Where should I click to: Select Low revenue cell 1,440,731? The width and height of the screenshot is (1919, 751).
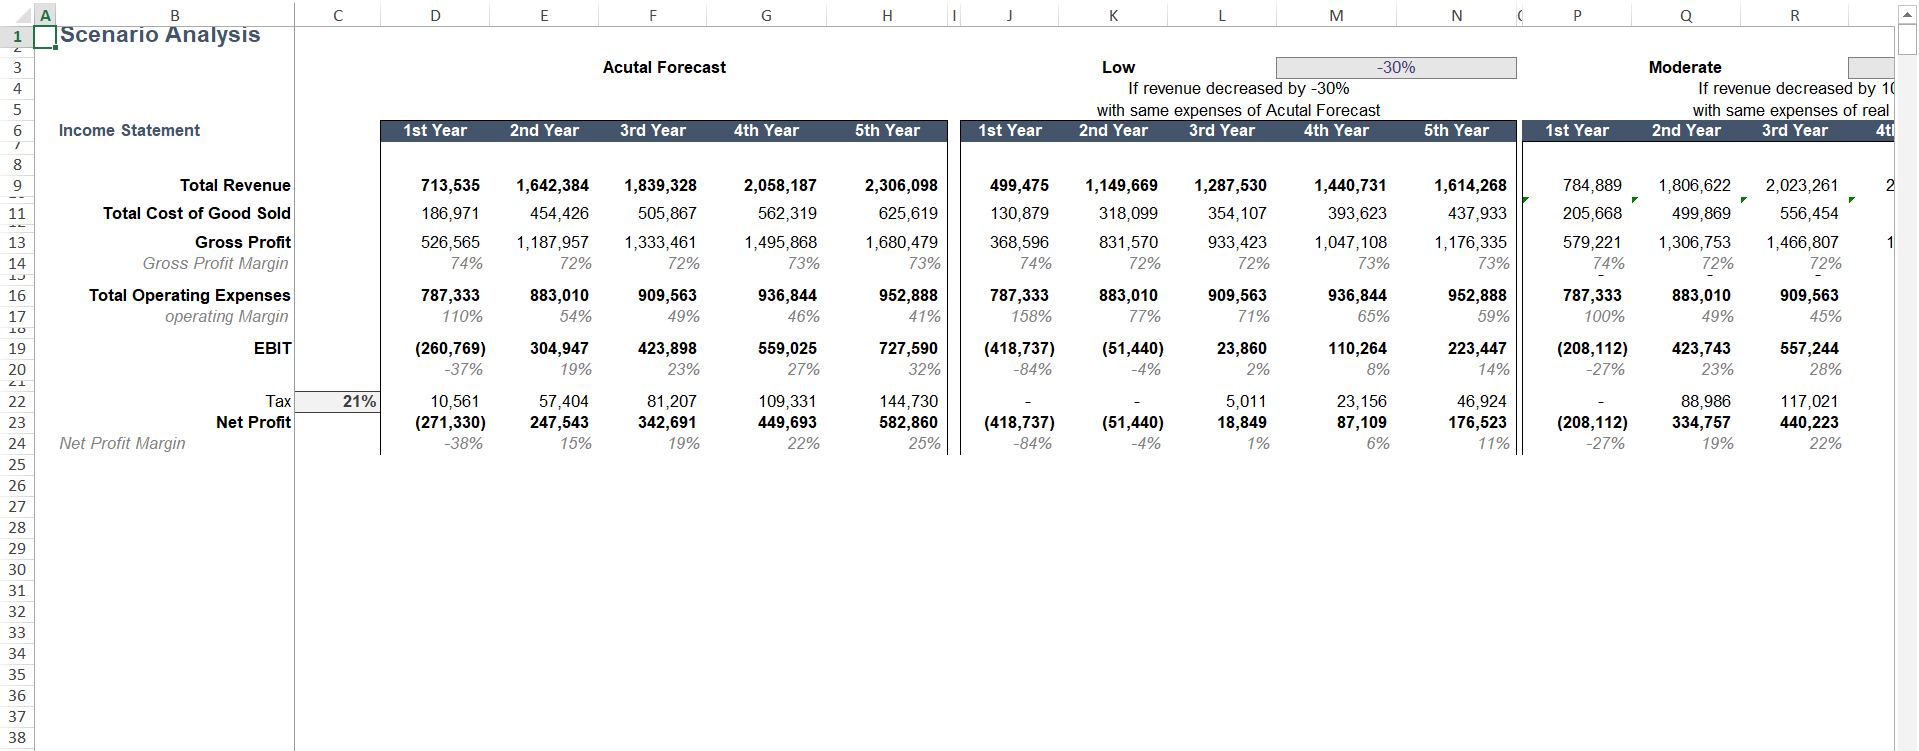click(x=1350, y=185)
